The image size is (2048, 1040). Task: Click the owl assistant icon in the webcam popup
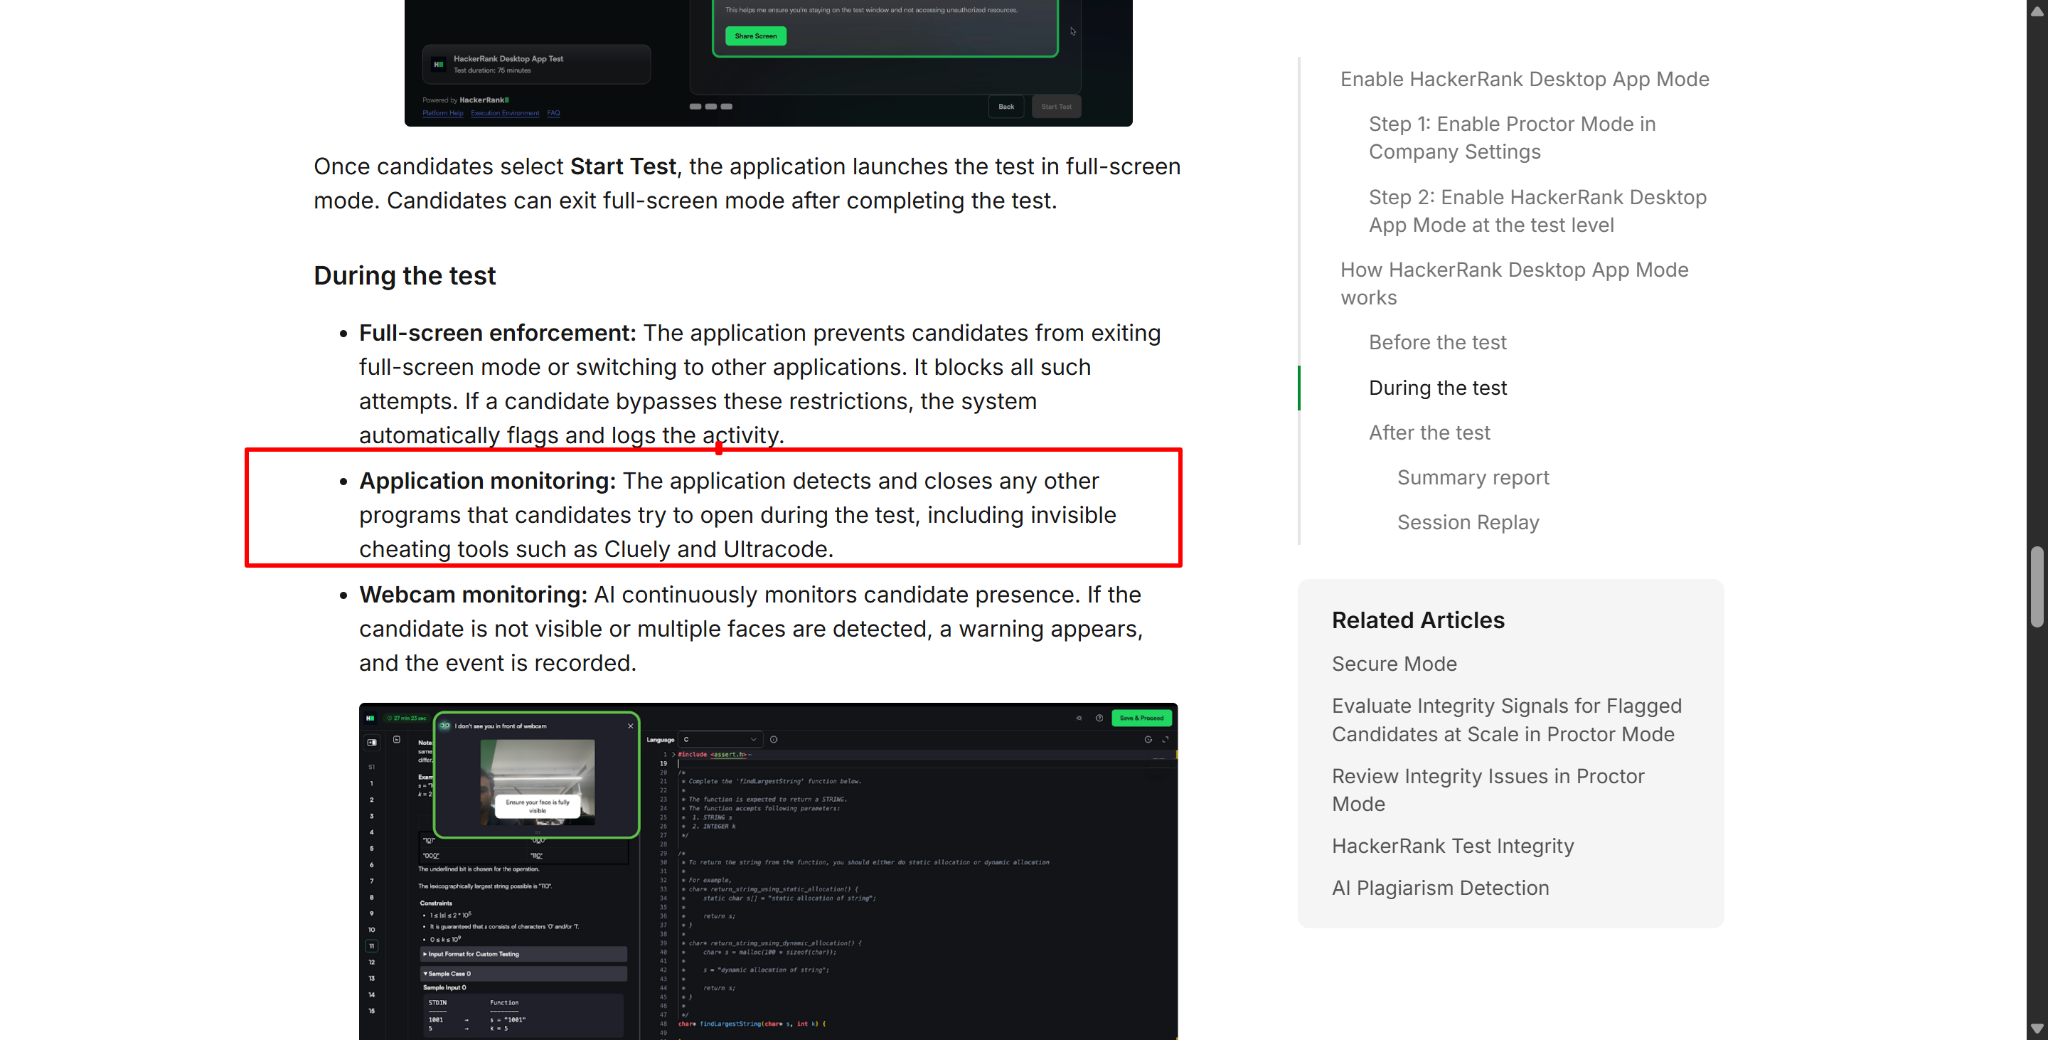[x=445, y=726]
